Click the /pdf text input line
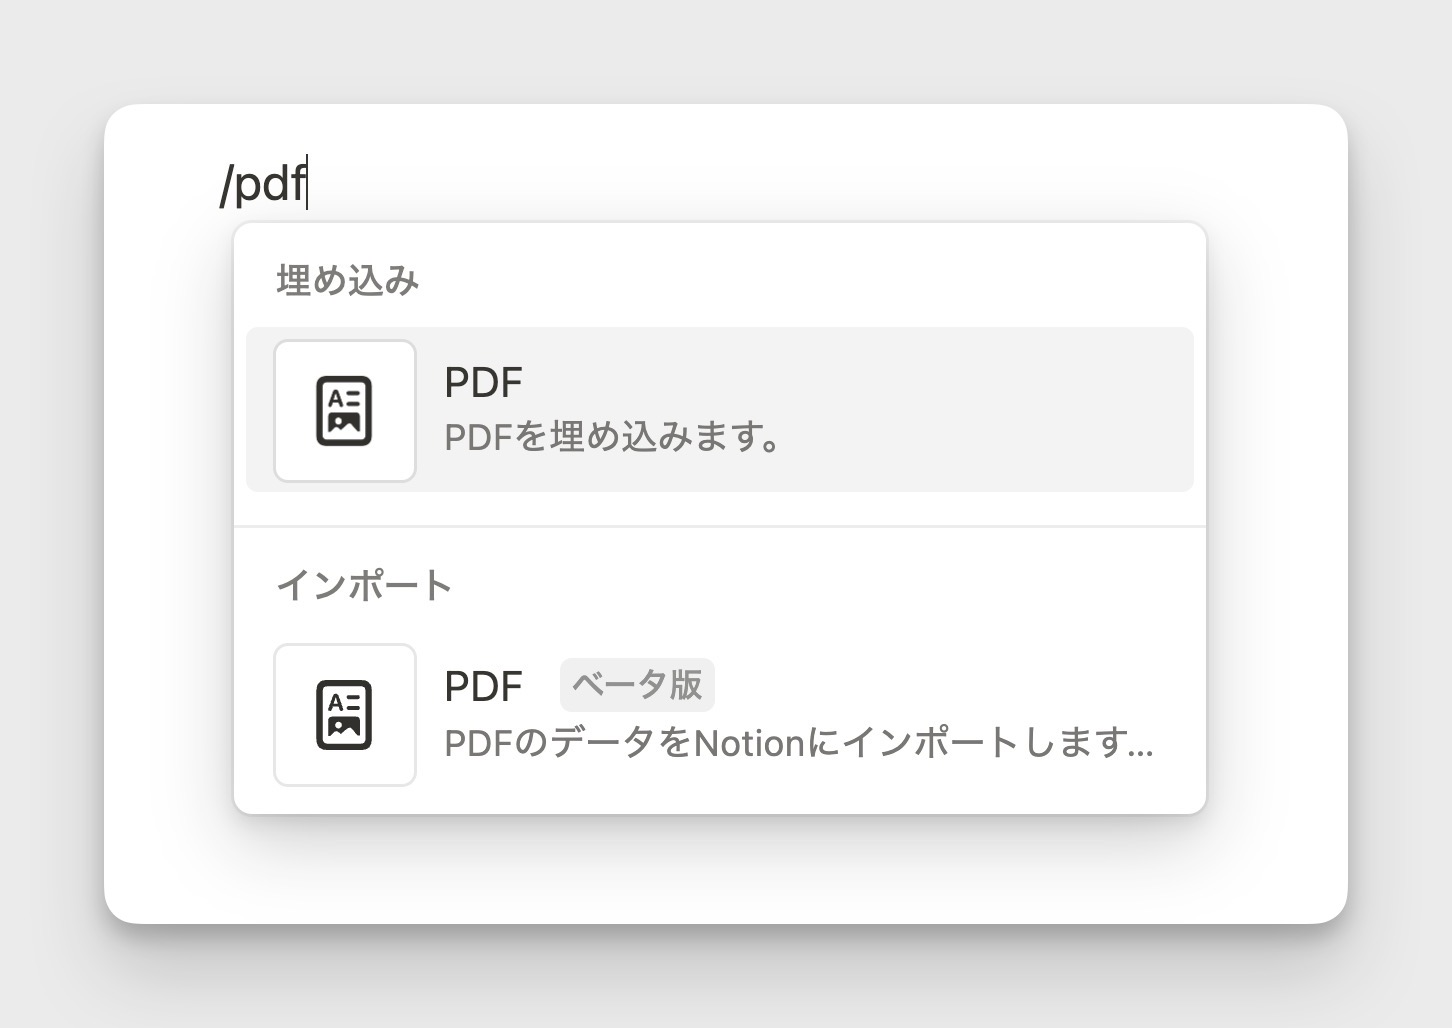 pos(264,184)
